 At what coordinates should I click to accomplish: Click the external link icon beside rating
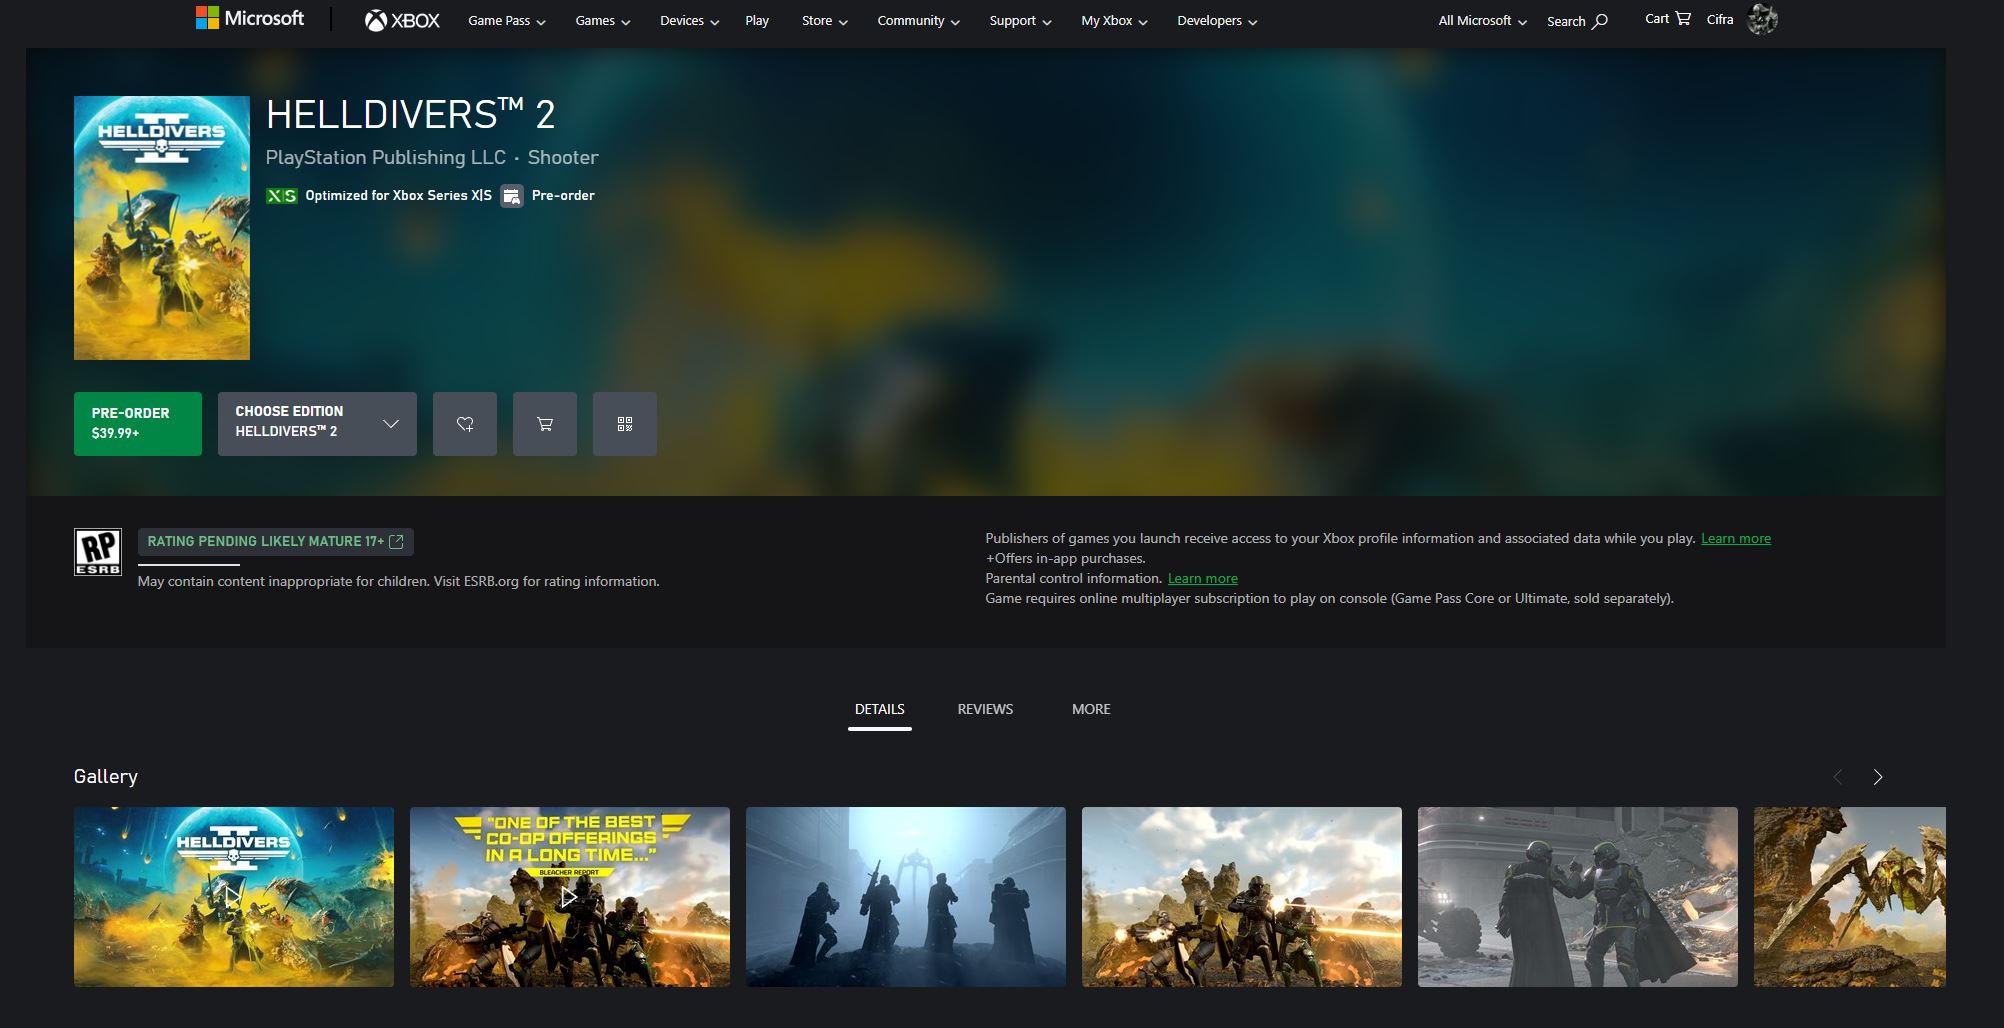[396, 541]
